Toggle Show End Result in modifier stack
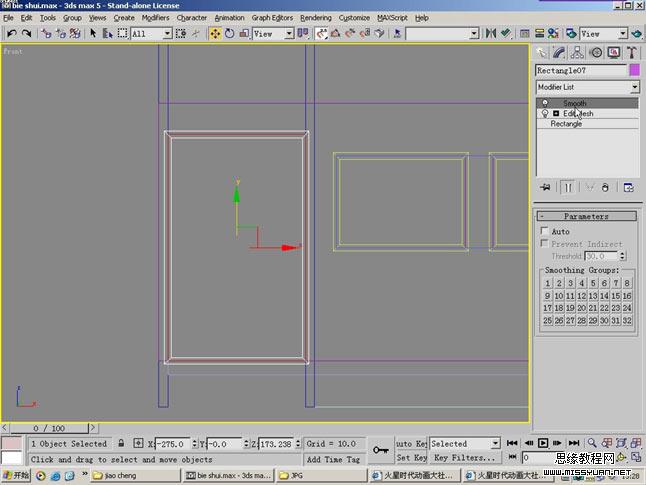The height and width of the screenshot is (485, 646). pos(568,187)
